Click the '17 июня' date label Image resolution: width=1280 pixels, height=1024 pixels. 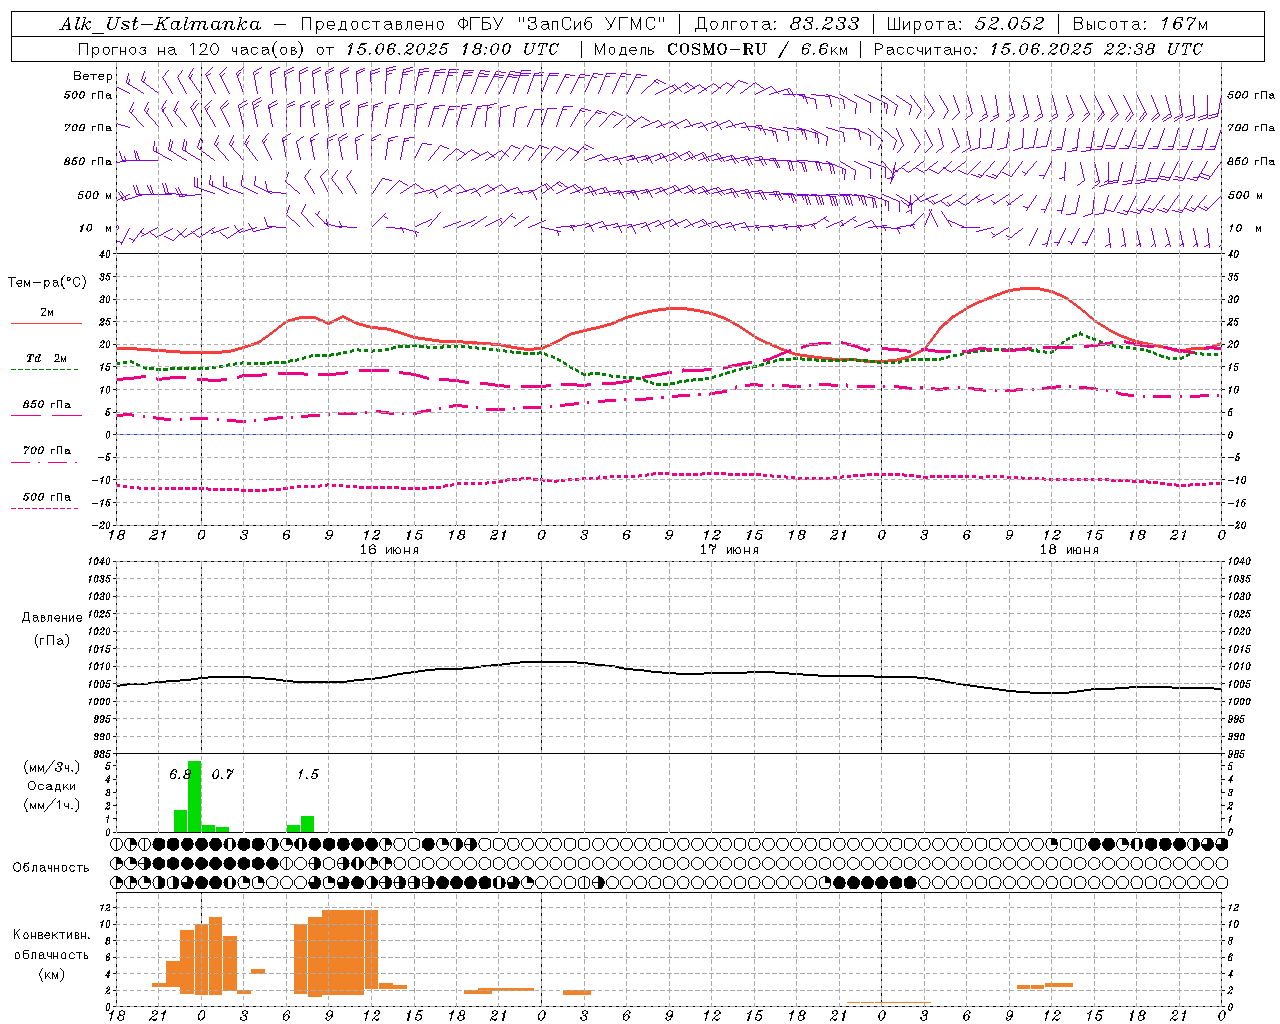tap(729, 550)
